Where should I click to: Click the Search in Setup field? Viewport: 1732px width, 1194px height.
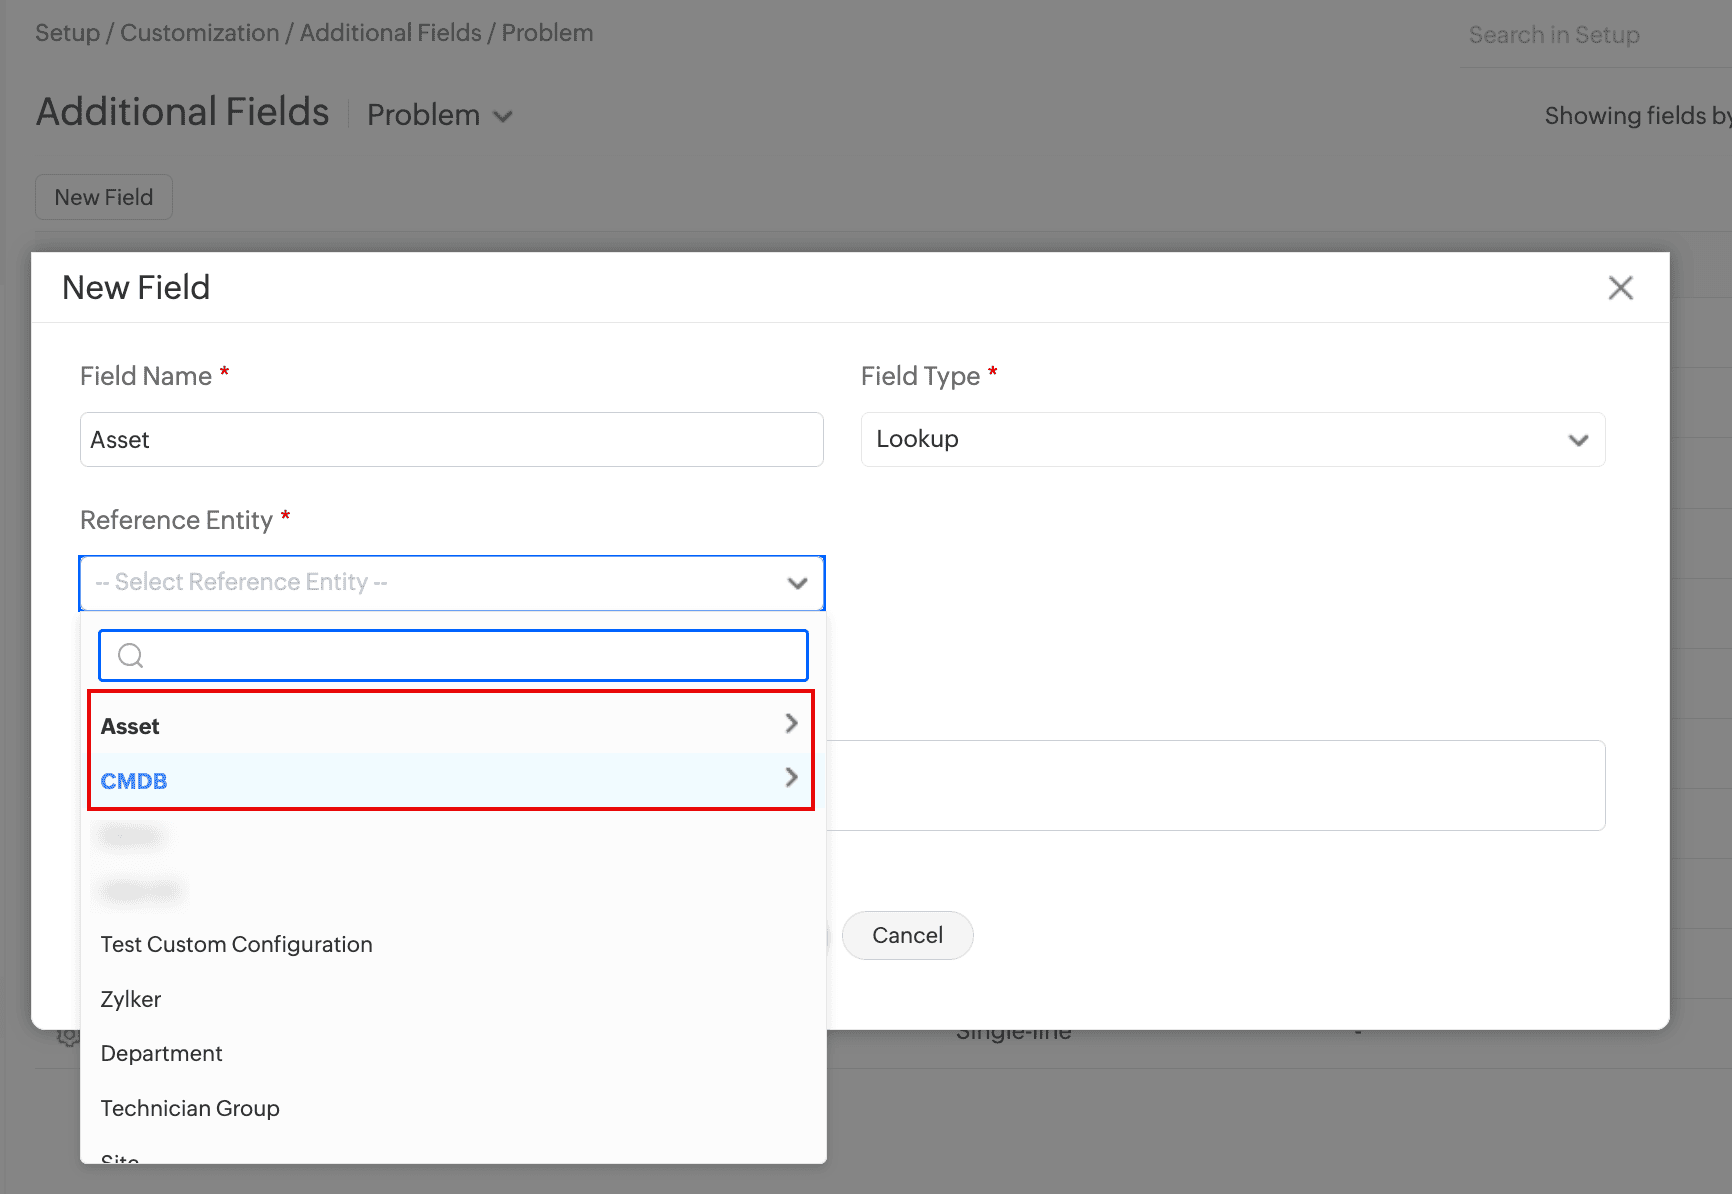1590,36
